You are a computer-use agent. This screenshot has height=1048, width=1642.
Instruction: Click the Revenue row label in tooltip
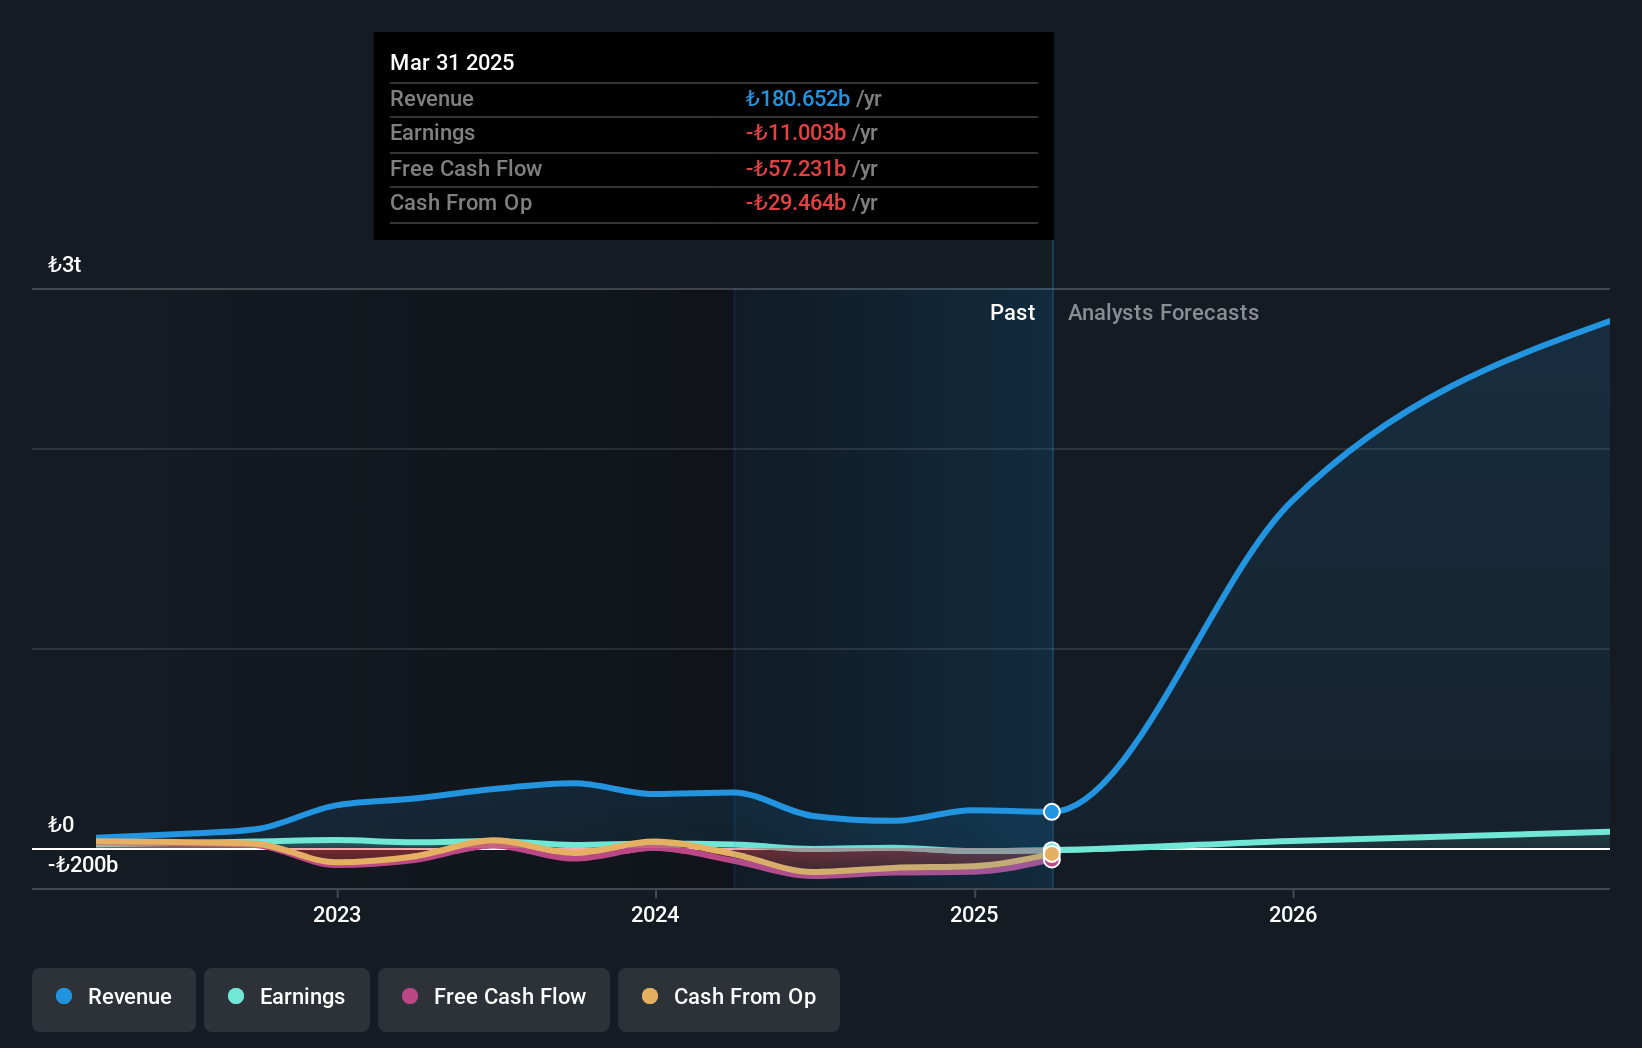[x=432, y=99]
